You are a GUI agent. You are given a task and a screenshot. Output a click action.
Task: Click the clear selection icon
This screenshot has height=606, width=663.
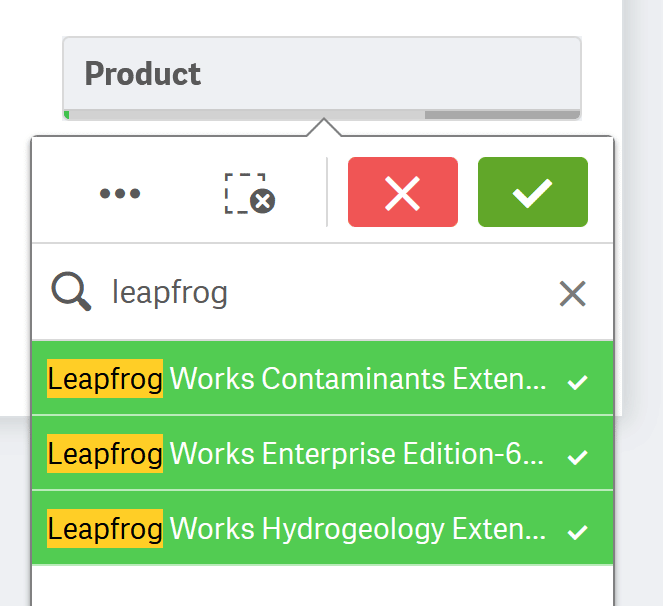[249, 193]
